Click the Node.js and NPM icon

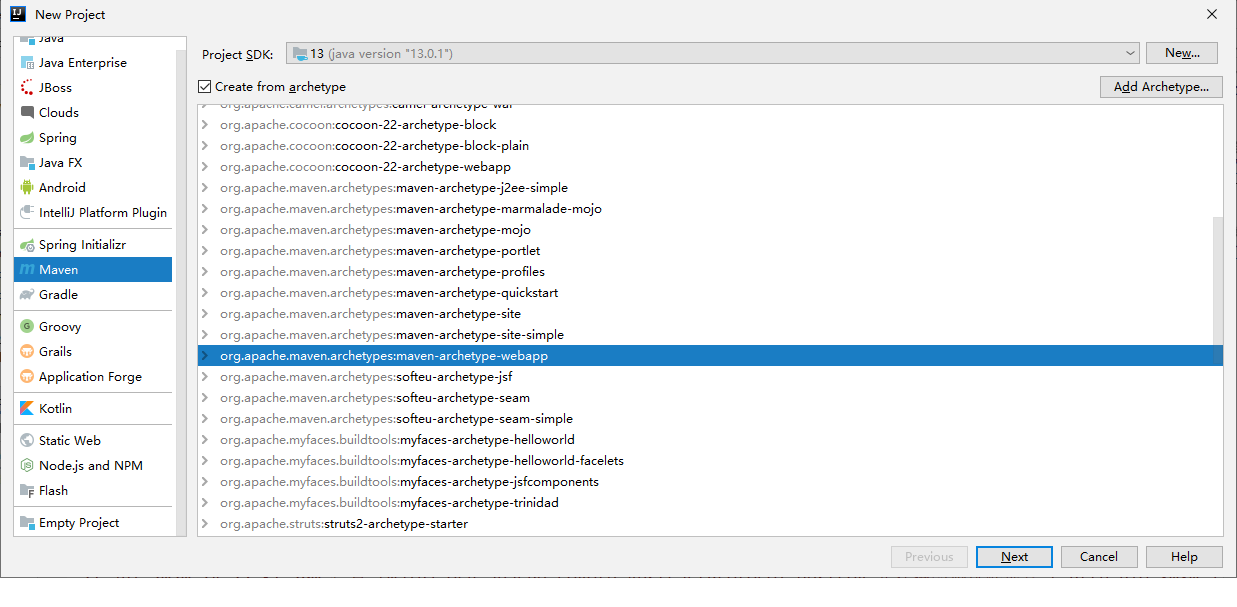coord(27,466)
